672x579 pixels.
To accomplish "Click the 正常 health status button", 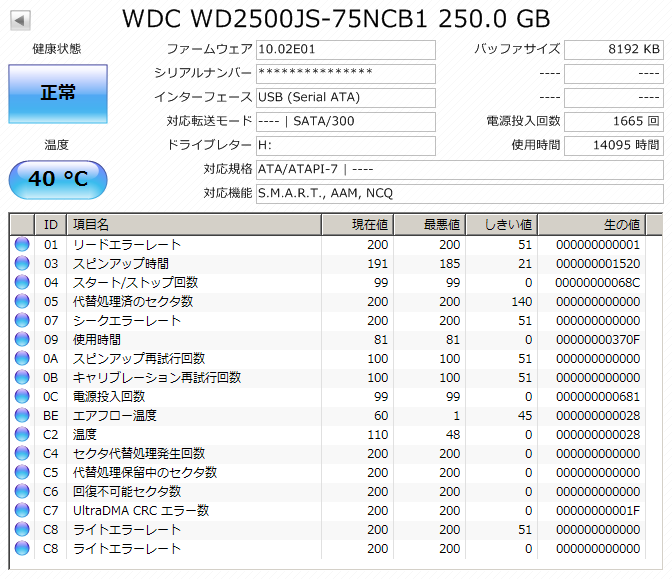I will coord(58,94).
